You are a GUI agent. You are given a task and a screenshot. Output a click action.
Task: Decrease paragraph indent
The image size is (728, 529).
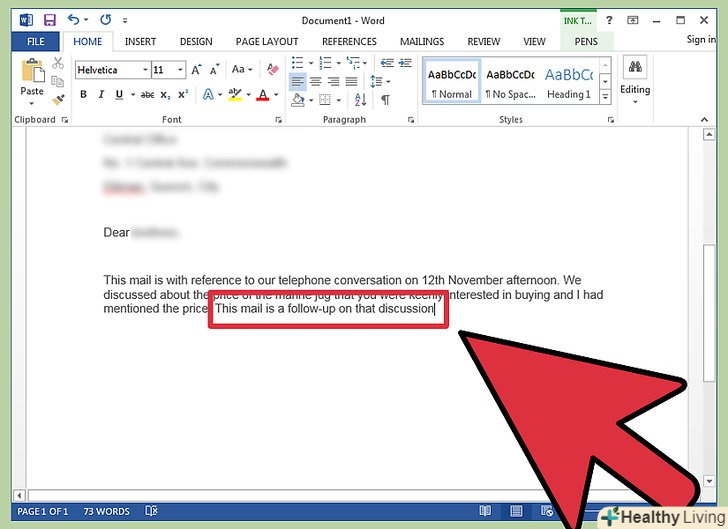tap(387, 63)
